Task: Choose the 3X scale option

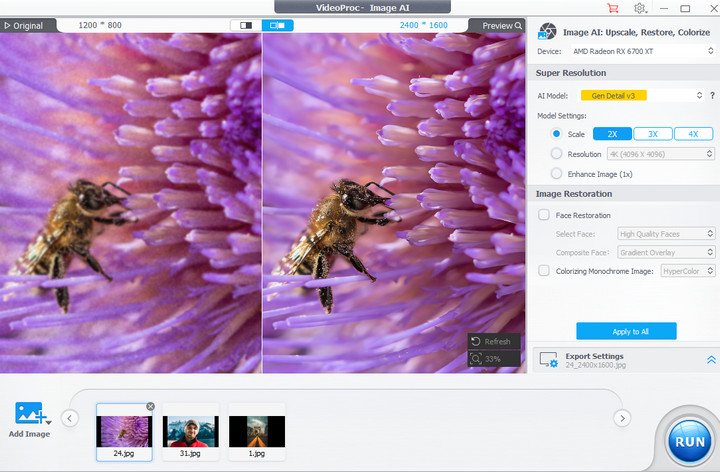Action: [653, 134]
